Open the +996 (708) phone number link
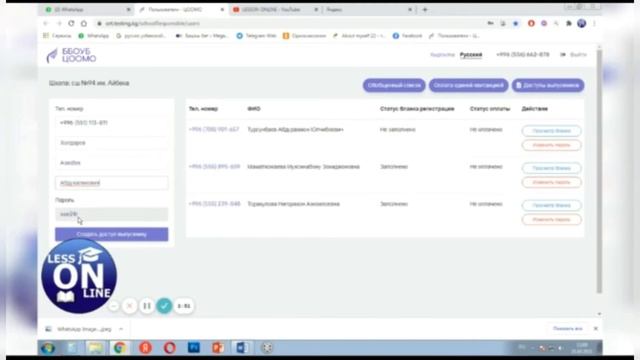 (214, 129)
